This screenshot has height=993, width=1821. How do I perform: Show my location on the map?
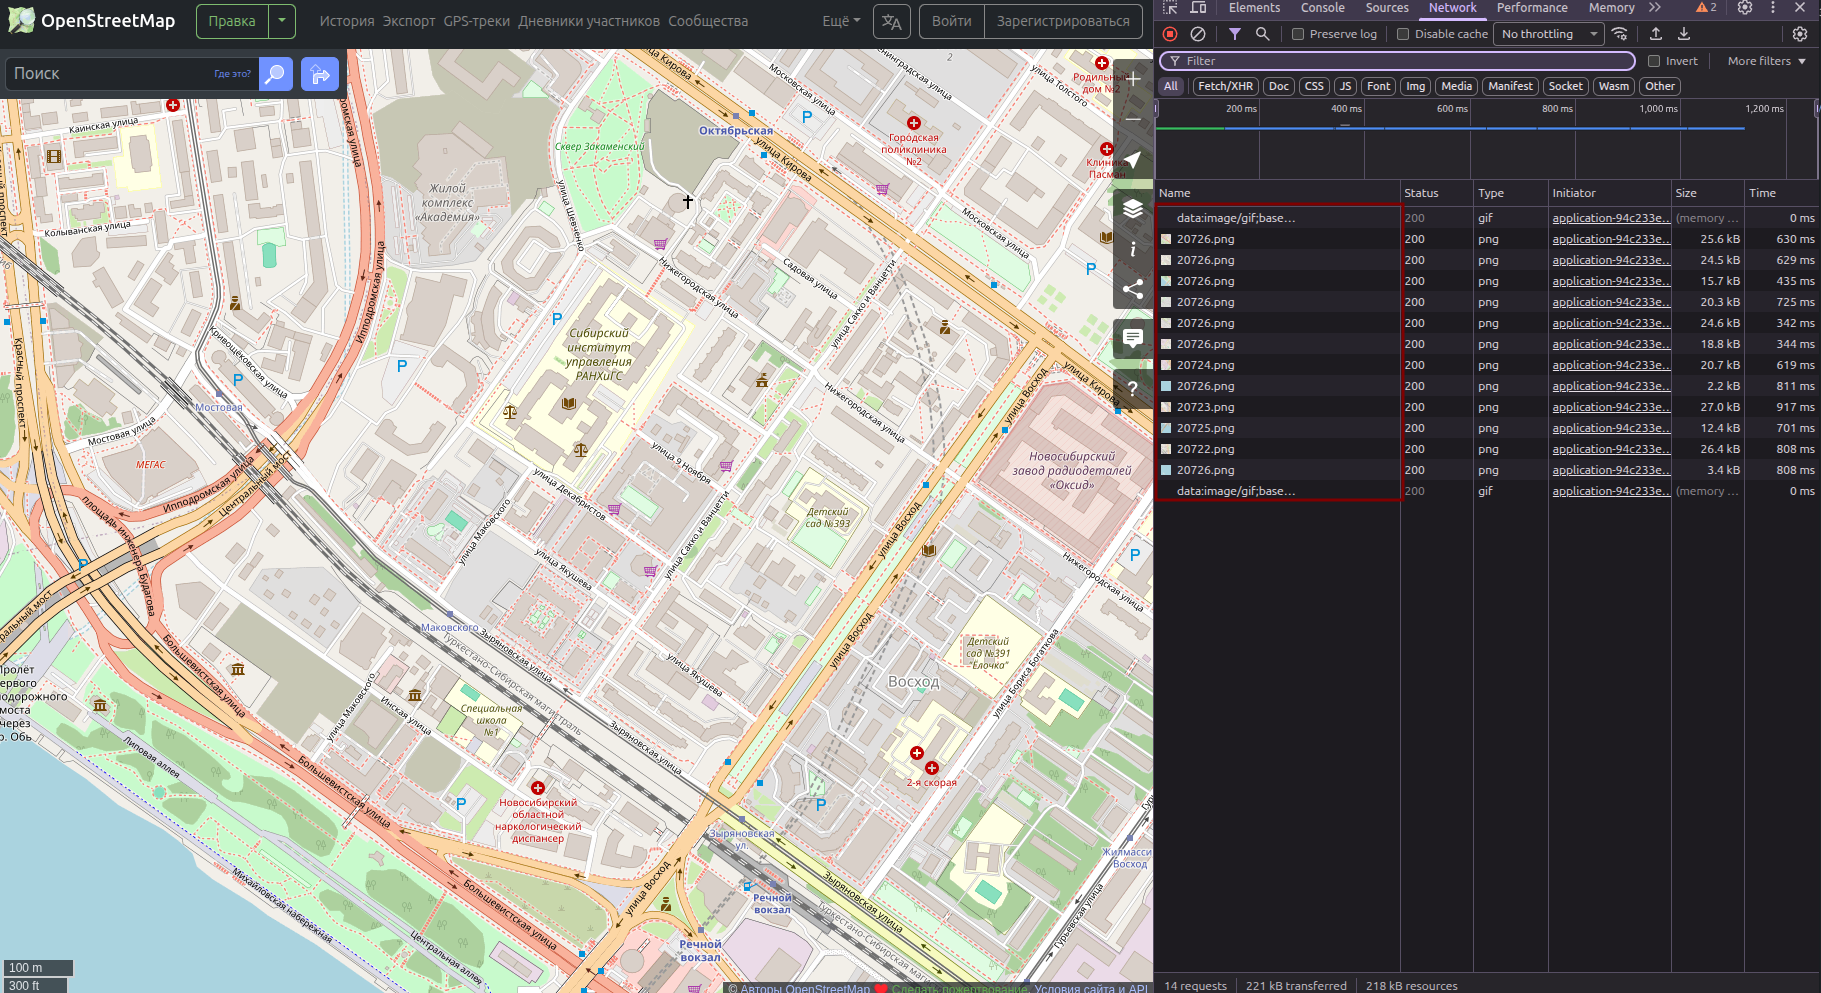click(x=1132, y=161)
